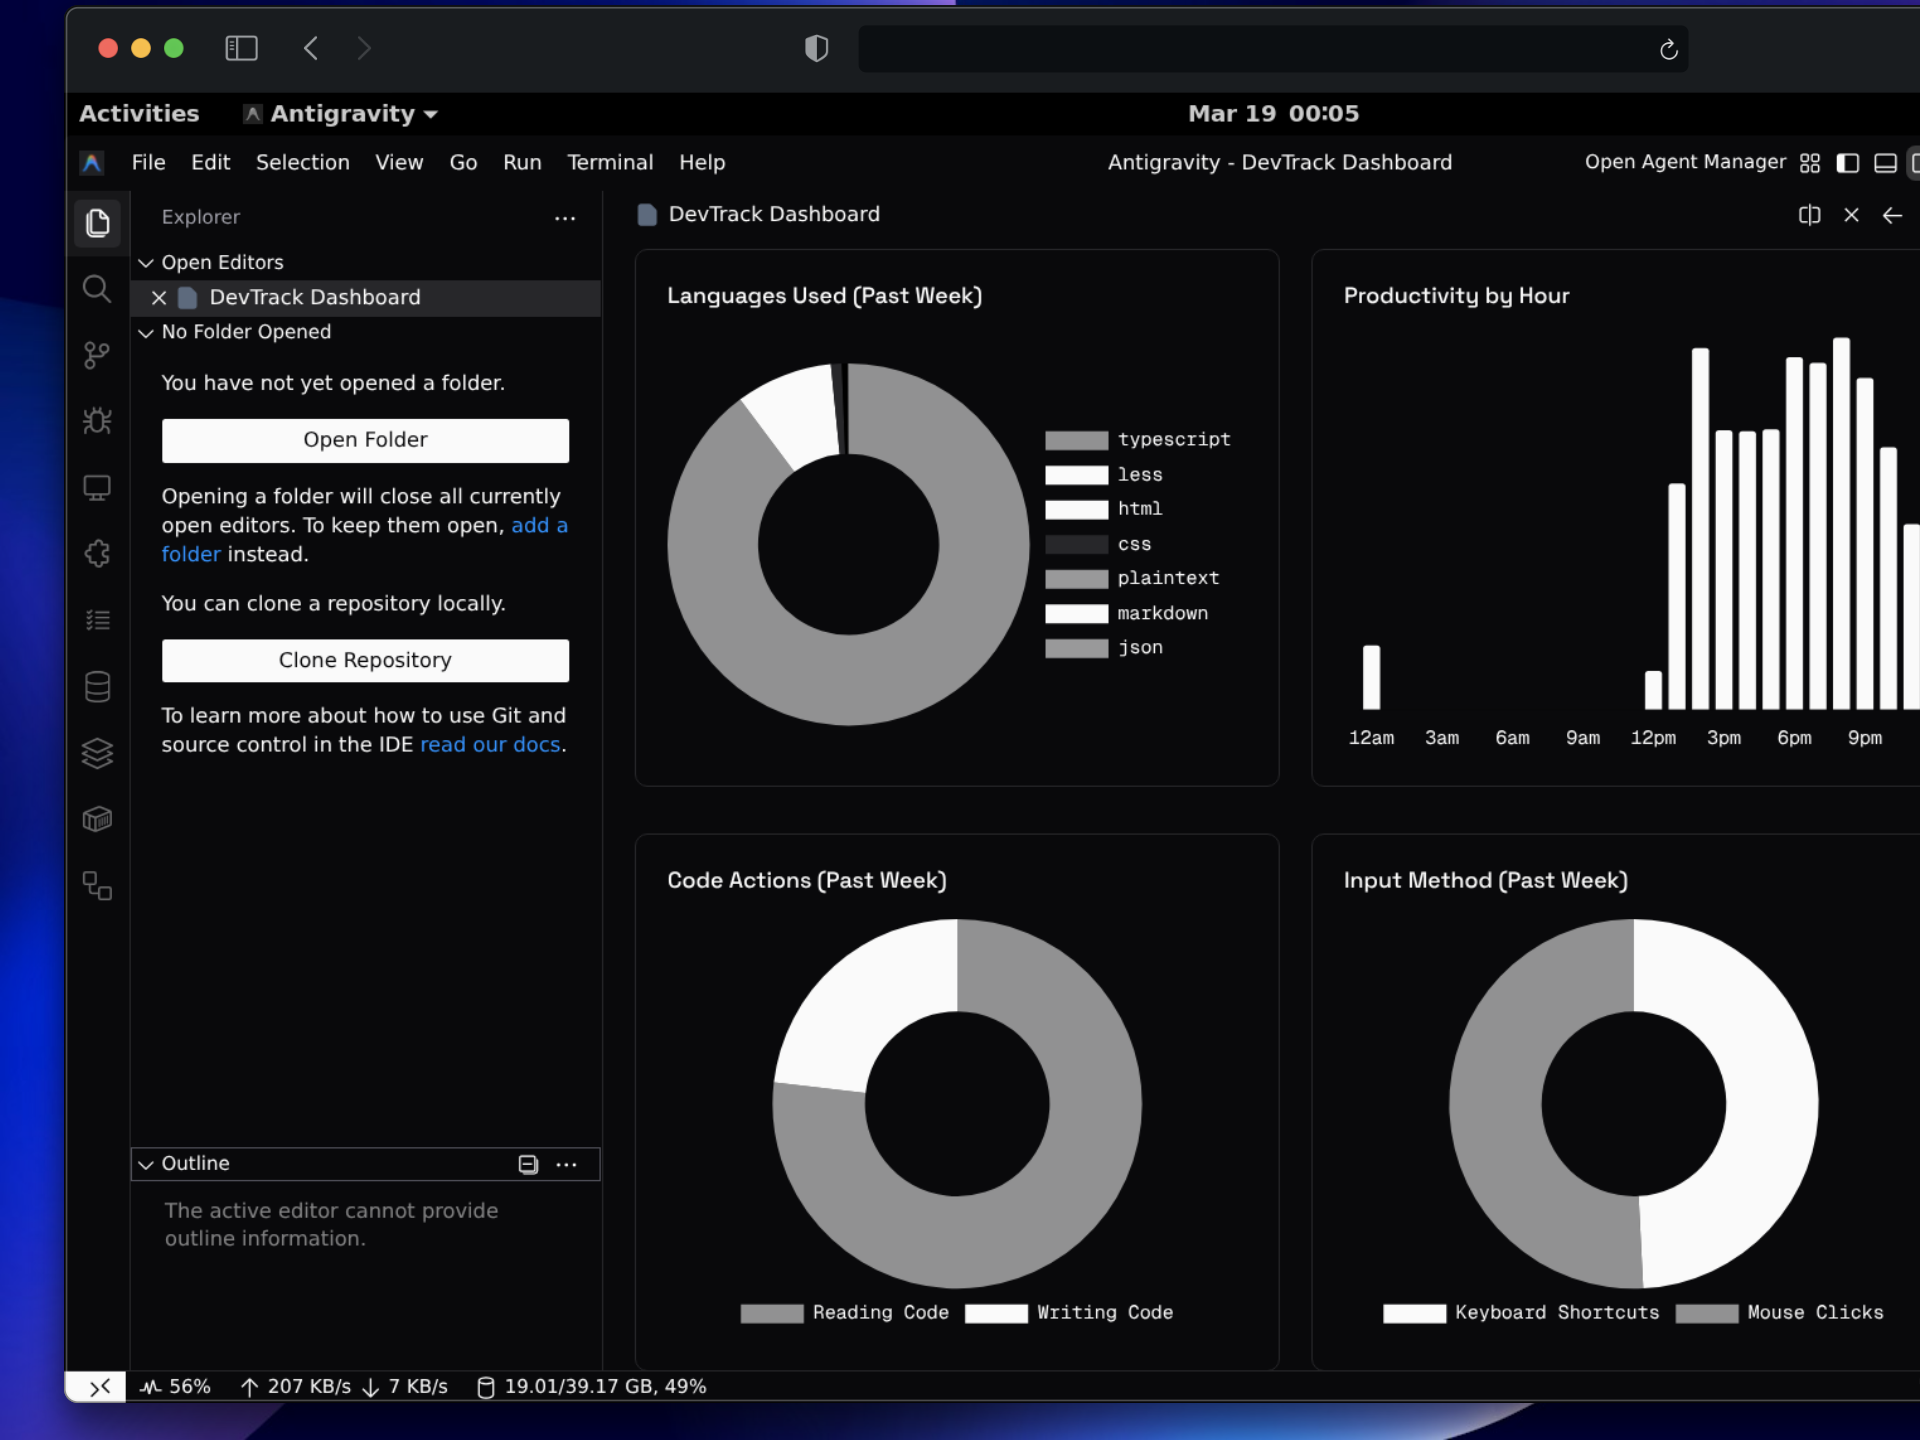Select the Source Control sidebar icon
Screen dimensions: 1920x1440
[97, 354]
